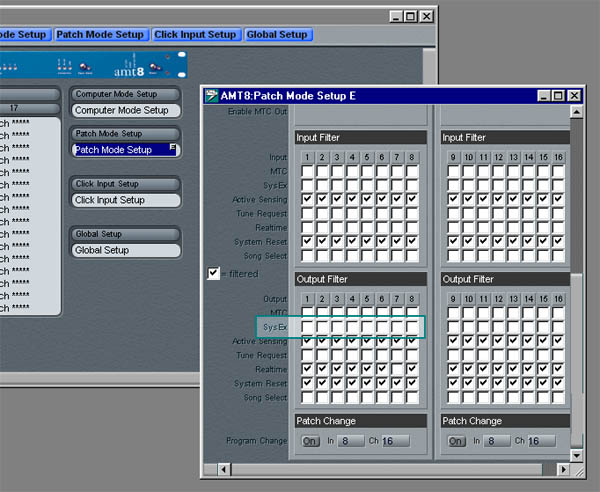Uncheck Output Filter System Reset for output 15

click(x=543, y=383)
